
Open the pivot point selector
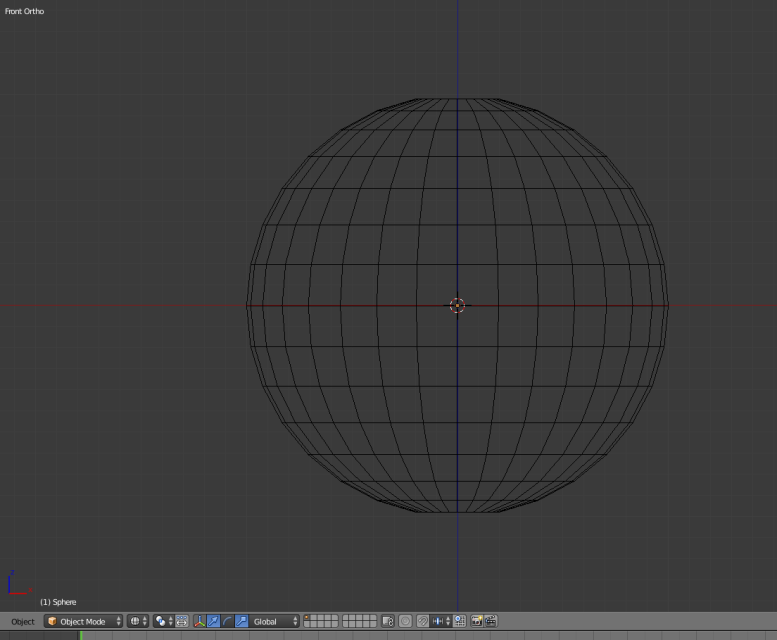[163, 621]
